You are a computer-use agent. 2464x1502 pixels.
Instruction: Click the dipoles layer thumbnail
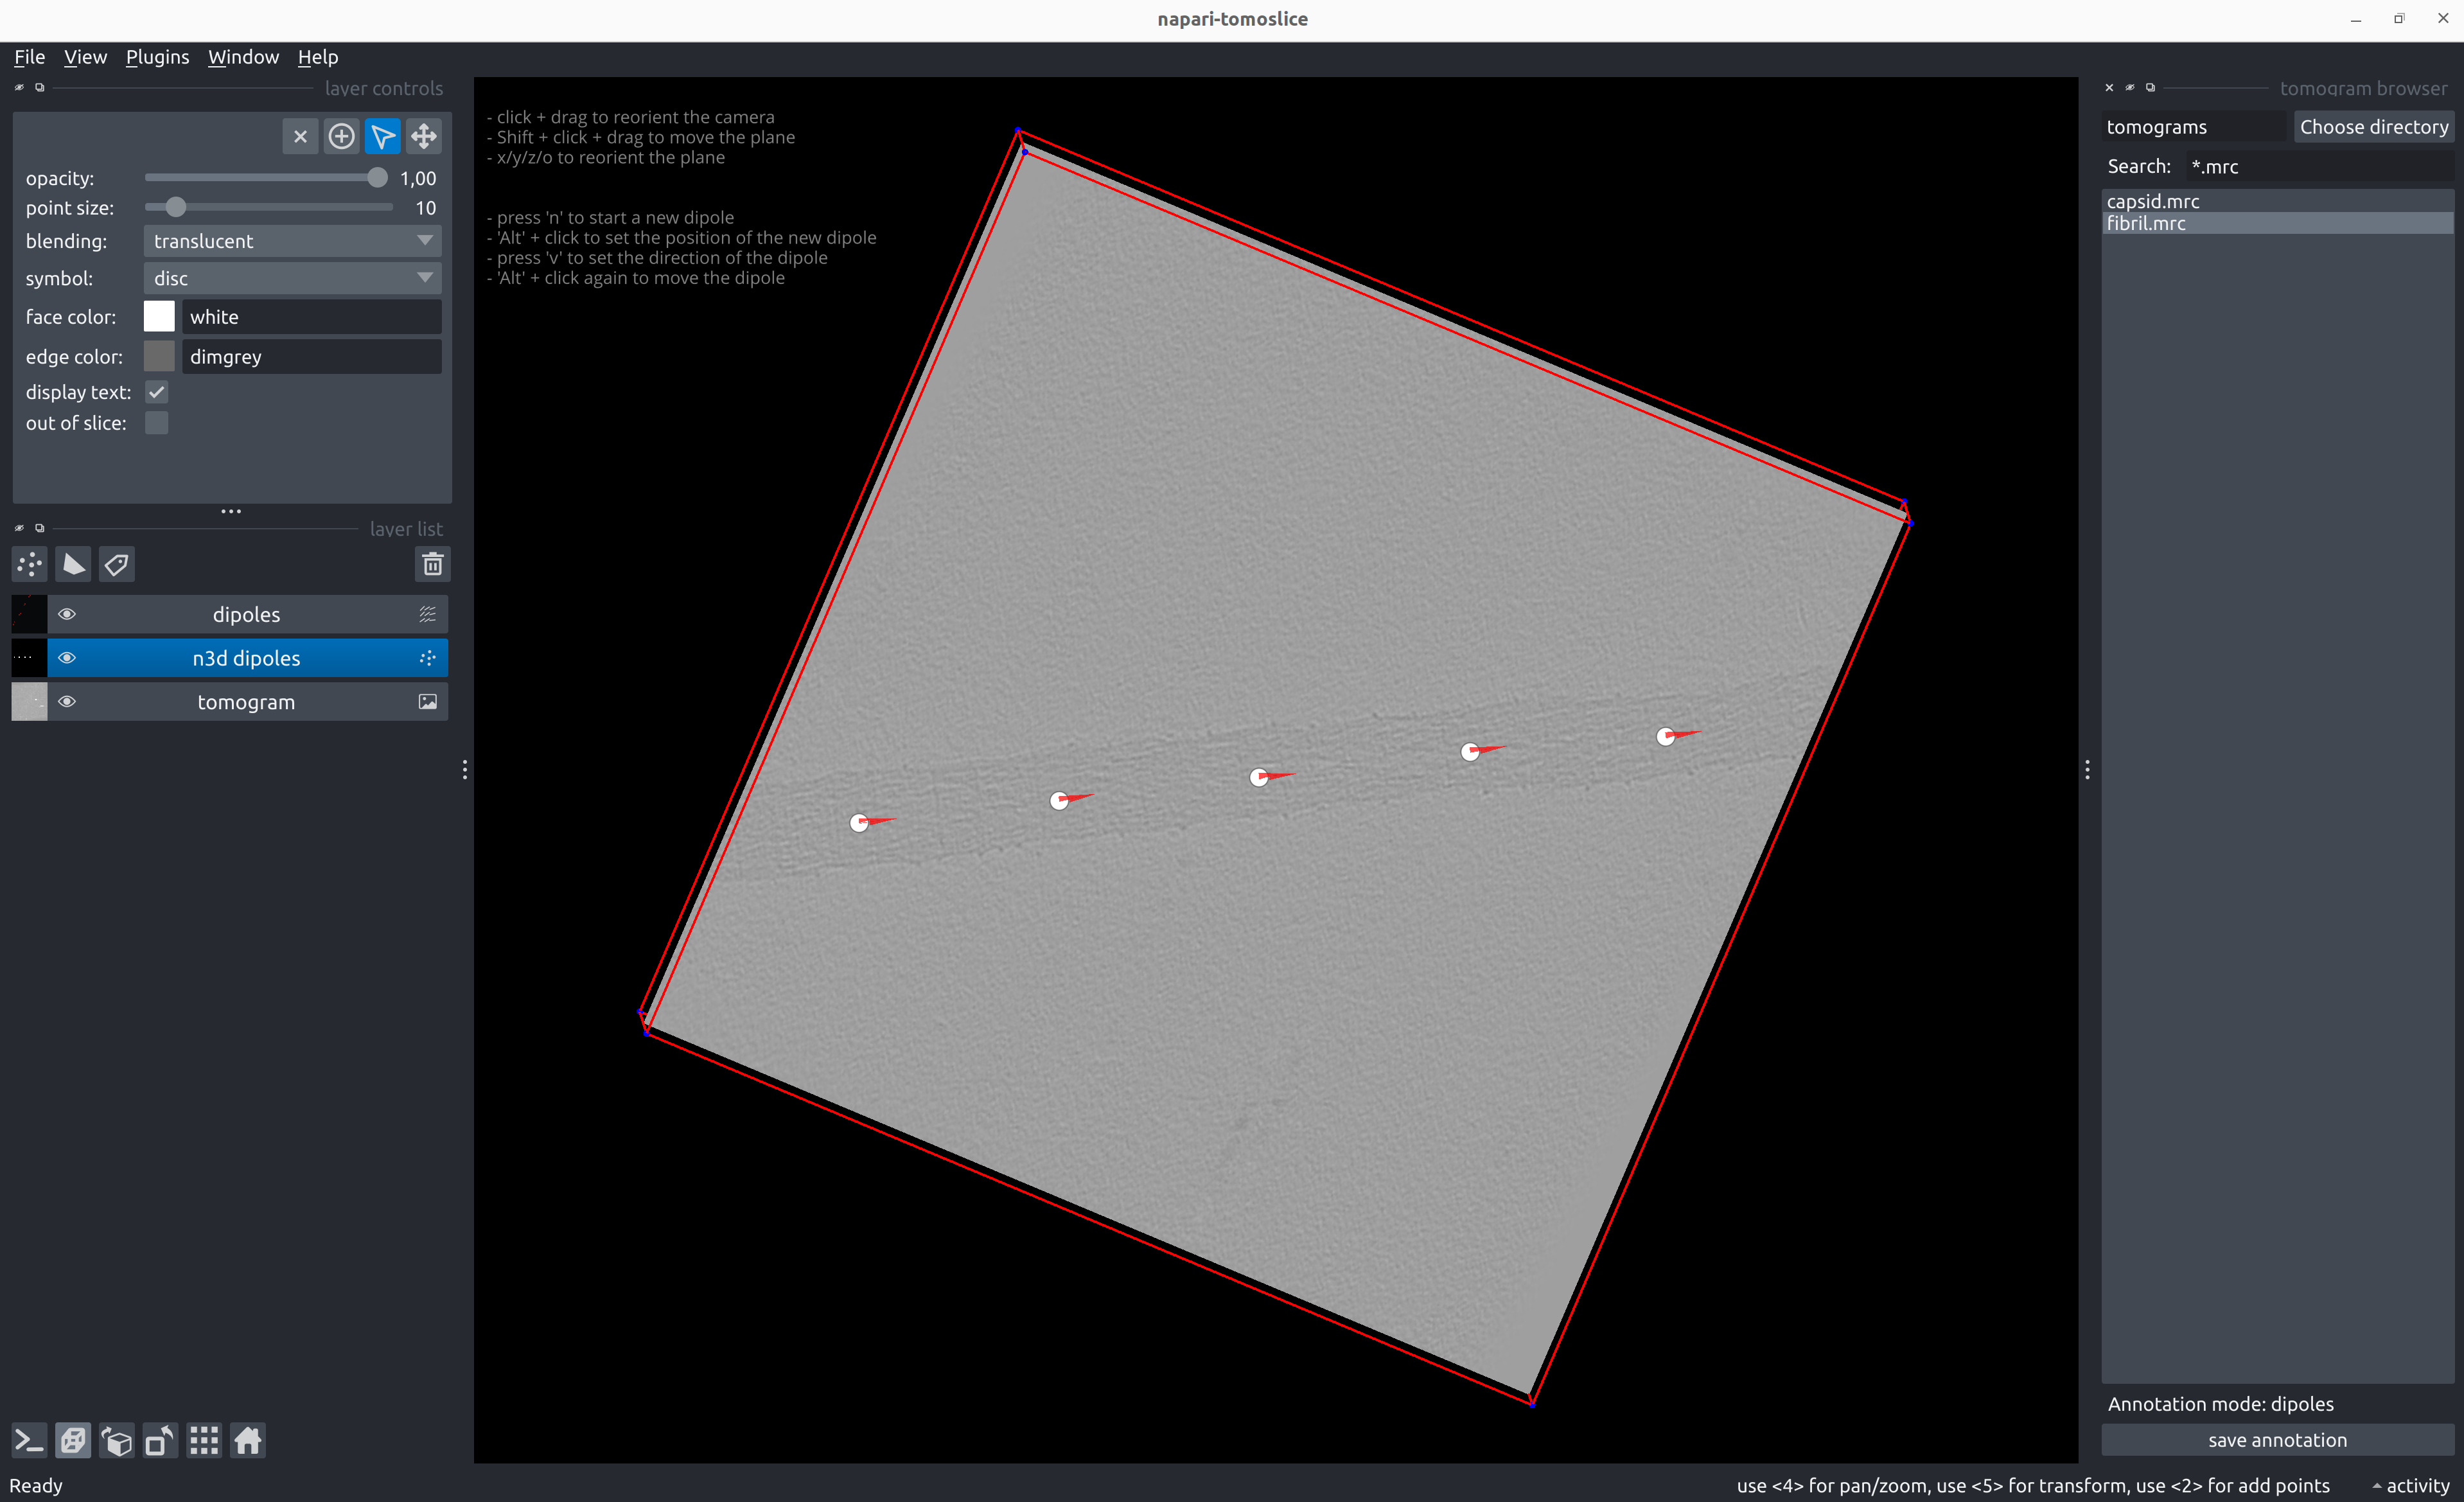click(29, 614)
